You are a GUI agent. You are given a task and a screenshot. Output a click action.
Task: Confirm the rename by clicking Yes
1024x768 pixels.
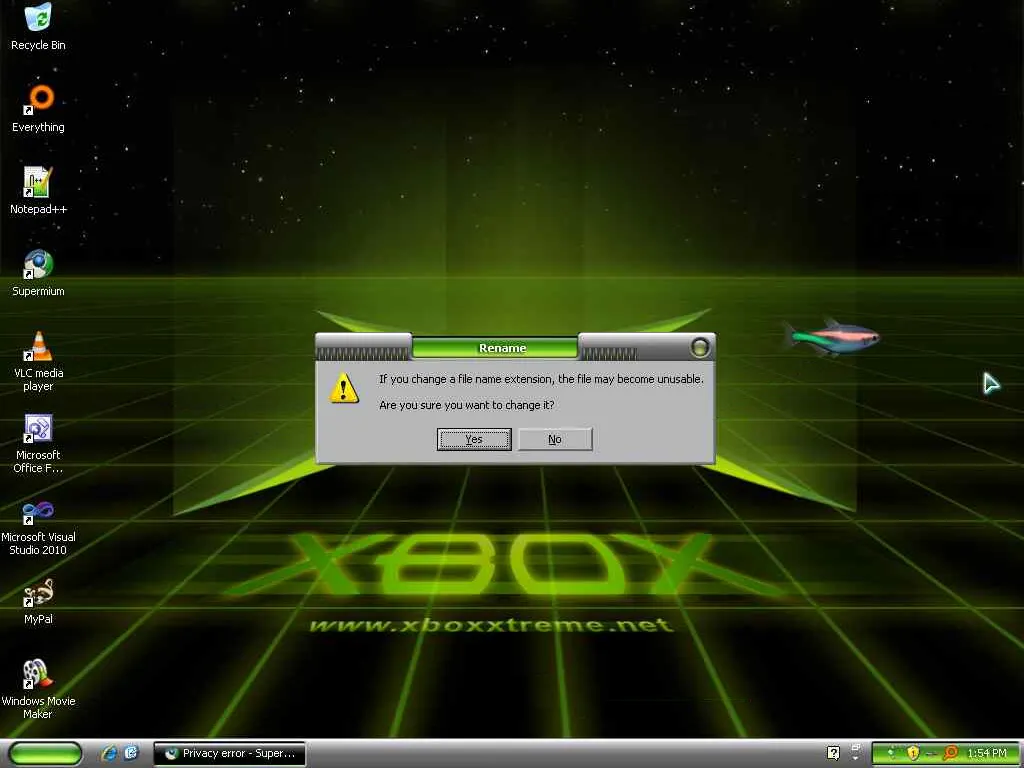473,439
